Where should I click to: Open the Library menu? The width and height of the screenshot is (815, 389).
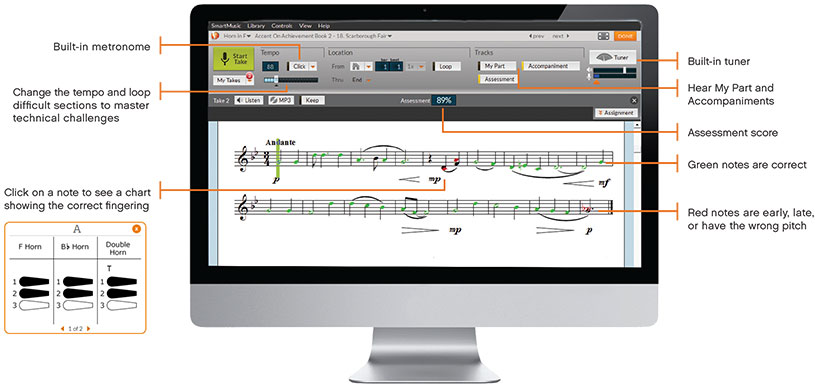click(256, 25)
